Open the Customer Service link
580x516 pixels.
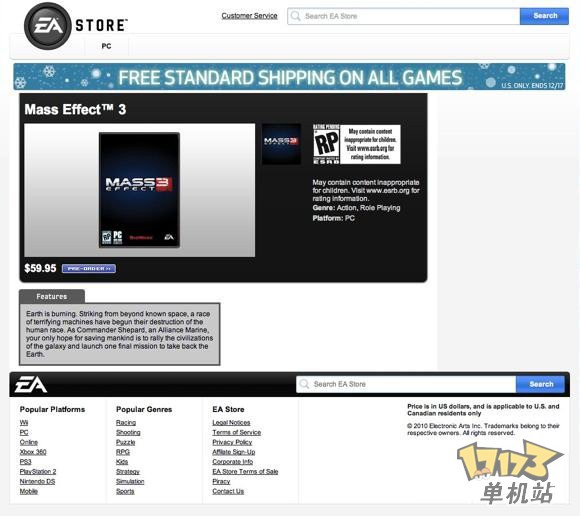(249, 16)
